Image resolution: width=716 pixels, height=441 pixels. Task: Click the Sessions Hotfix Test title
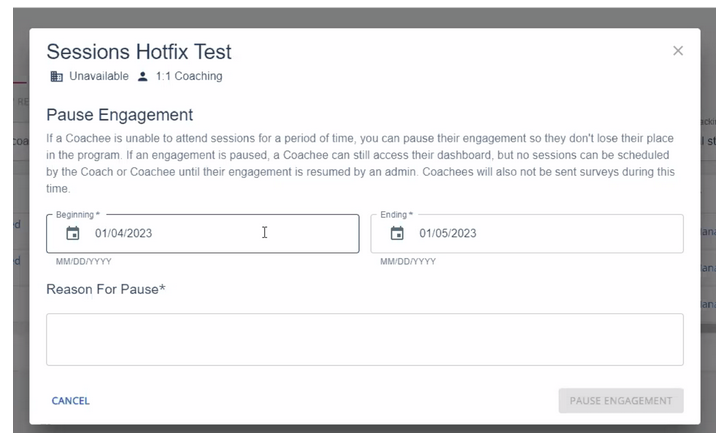(139, 52)
